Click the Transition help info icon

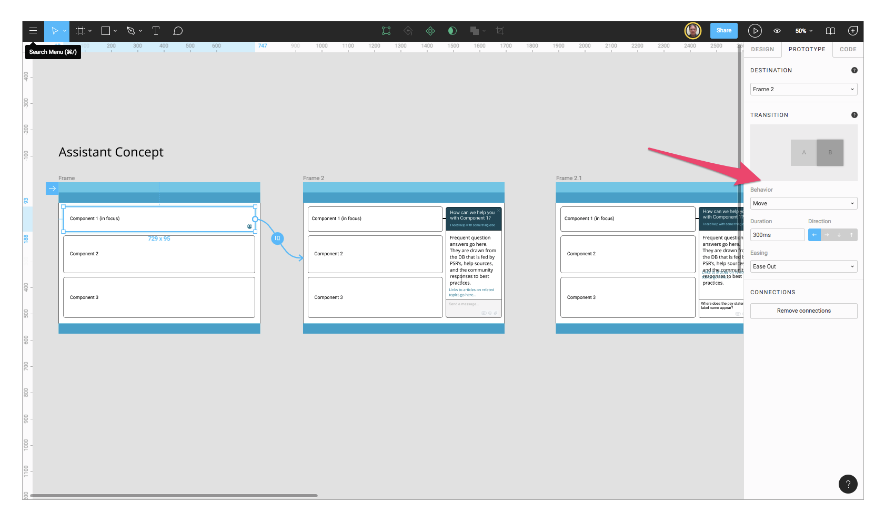854,115
